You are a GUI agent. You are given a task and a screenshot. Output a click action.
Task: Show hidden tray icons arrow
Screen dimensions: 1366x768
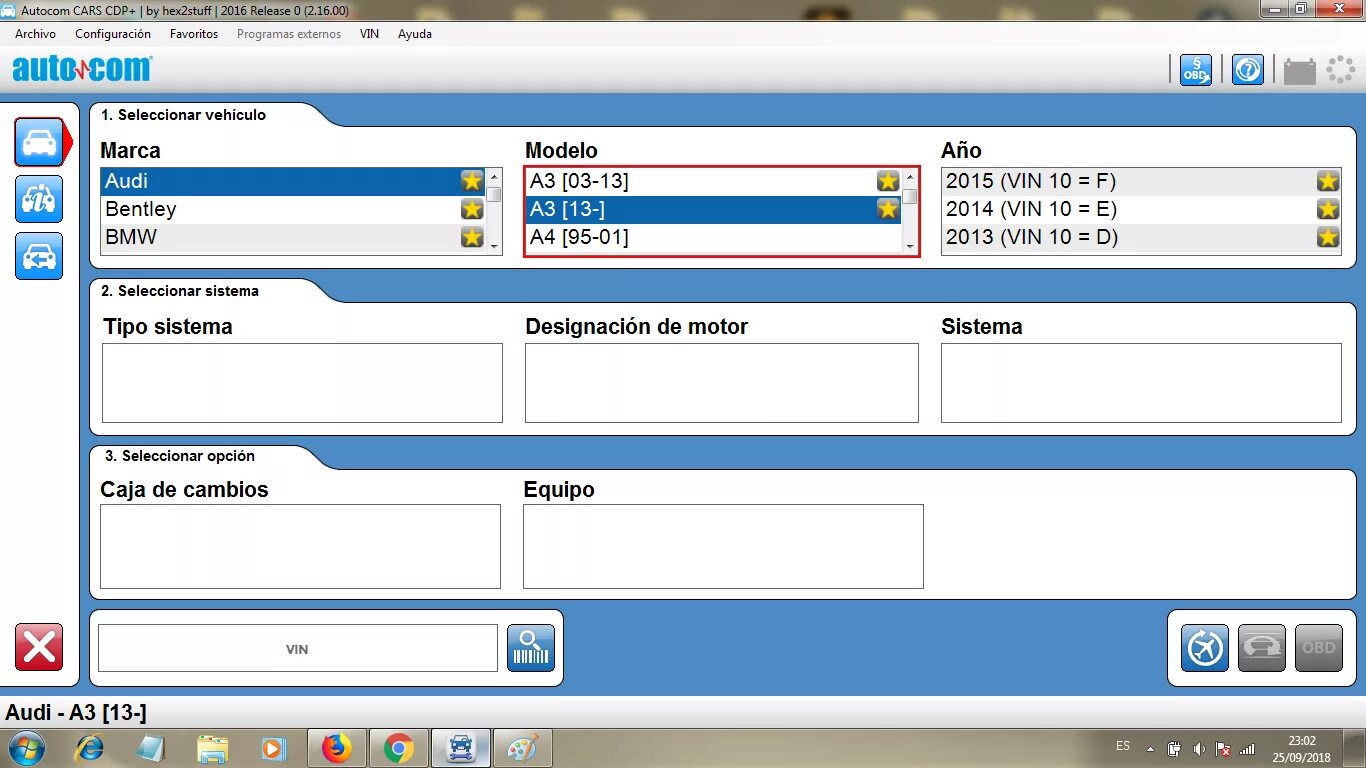[1150, 748]
